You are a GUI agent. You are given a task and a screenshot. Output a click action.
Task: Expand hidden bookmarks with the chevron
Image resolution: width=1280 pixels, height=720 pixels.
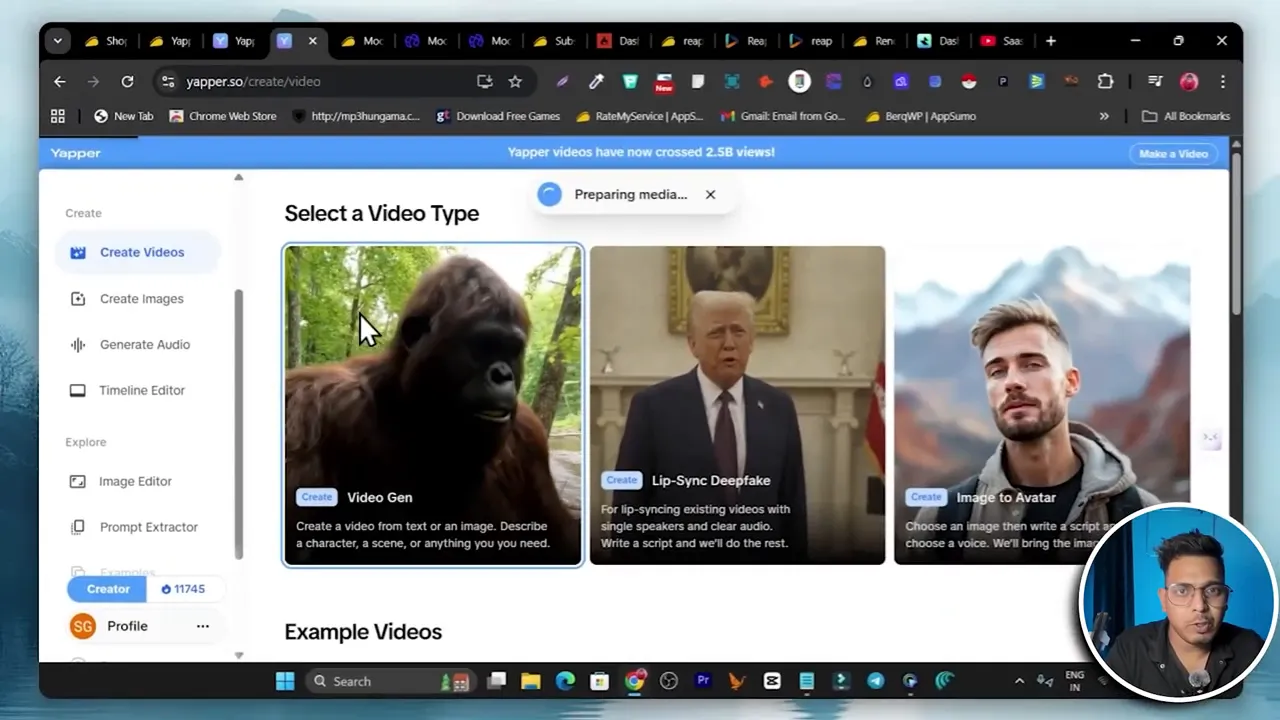click(1104, 116)
